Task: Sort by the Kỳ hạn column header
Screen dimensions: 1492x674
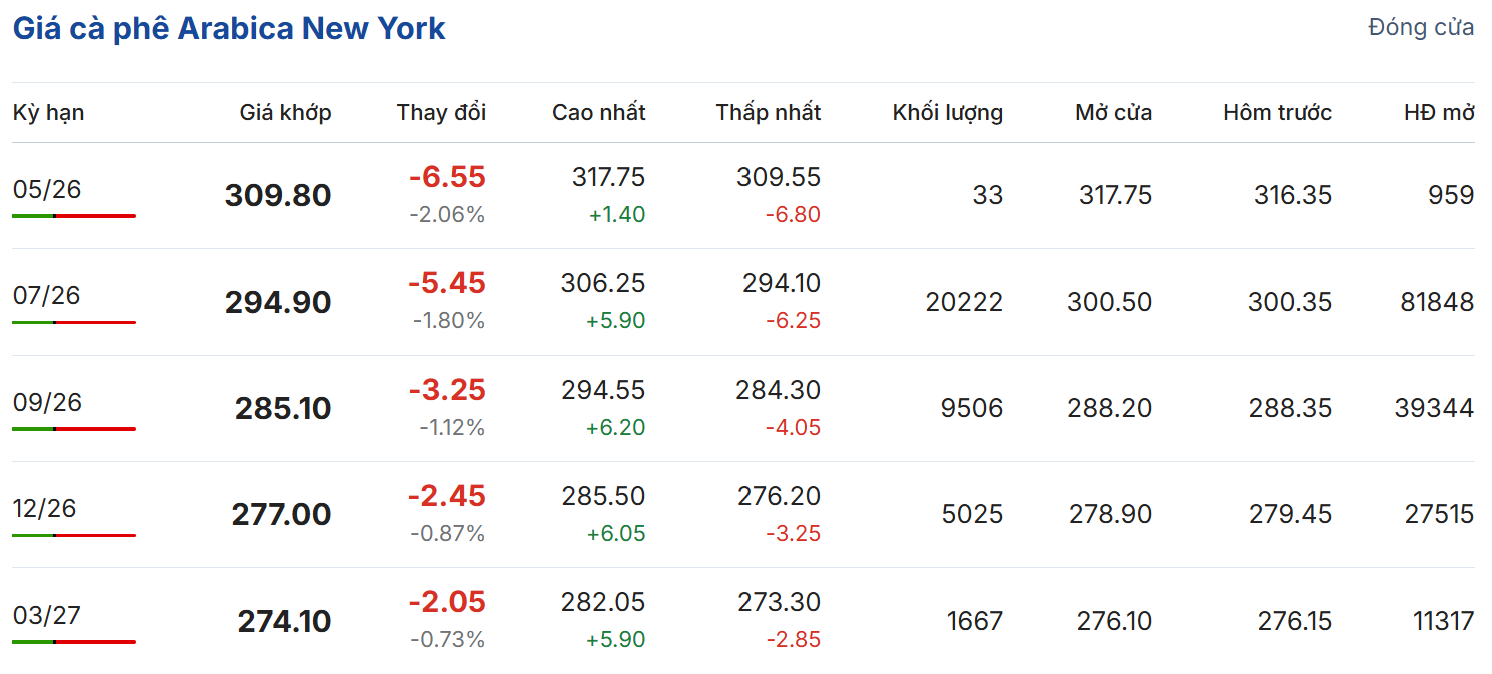Action: (x=48, y=113)
